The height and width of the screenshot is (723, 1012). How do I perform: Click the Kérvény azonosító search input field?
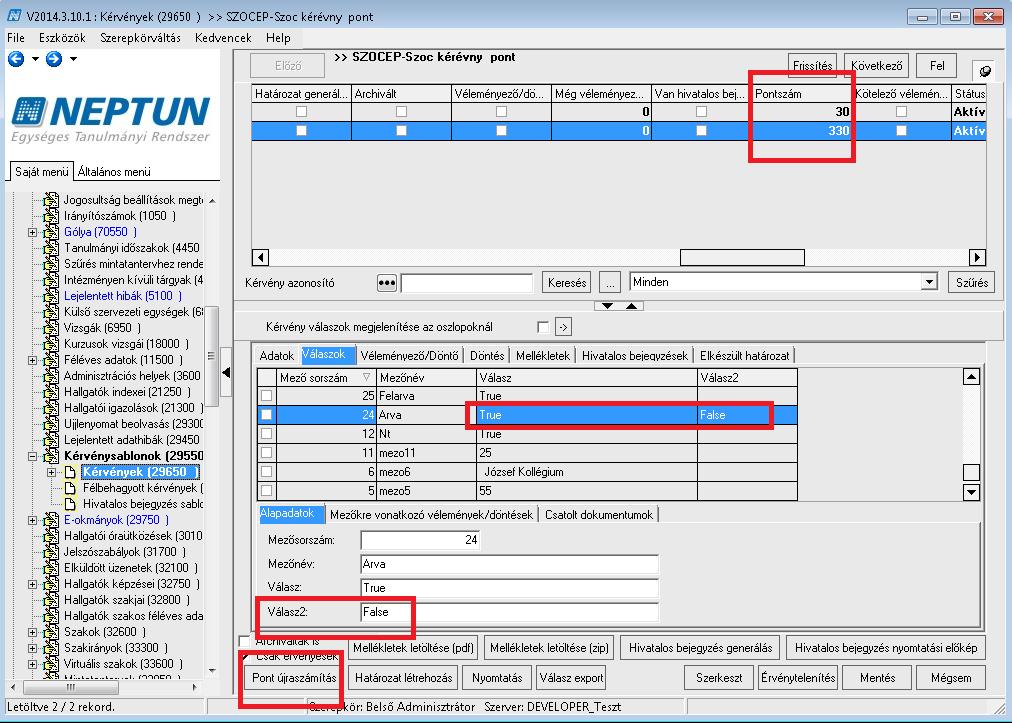pos(467,283)
